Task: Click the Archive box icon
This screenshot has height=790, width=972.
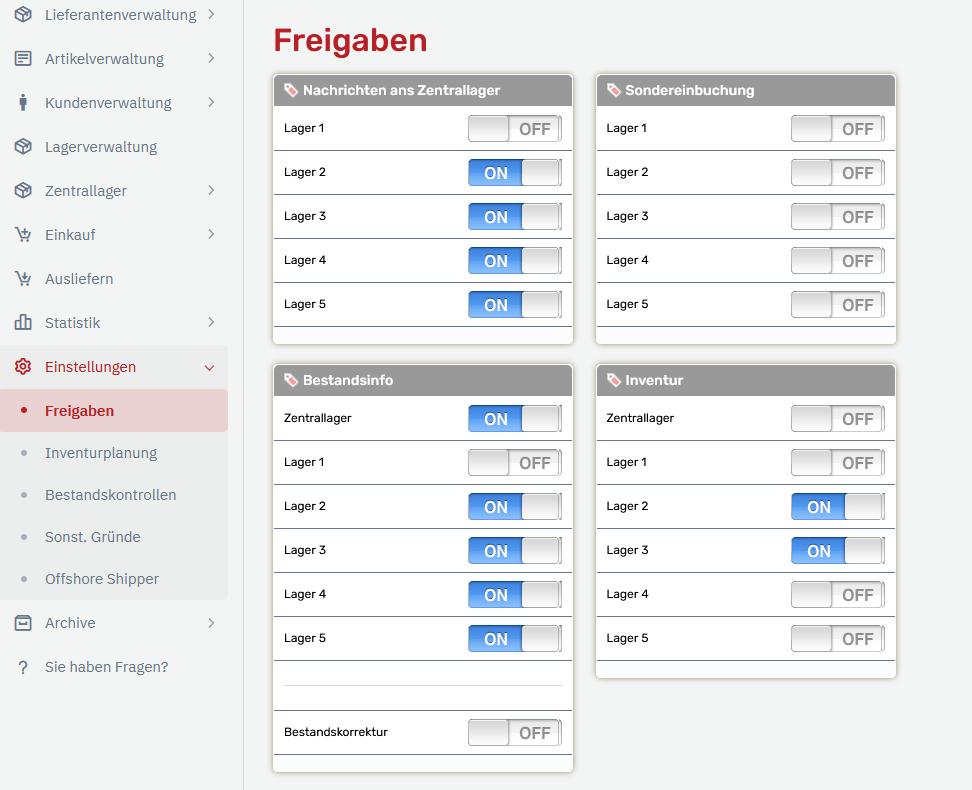Action: coord(23,623)
